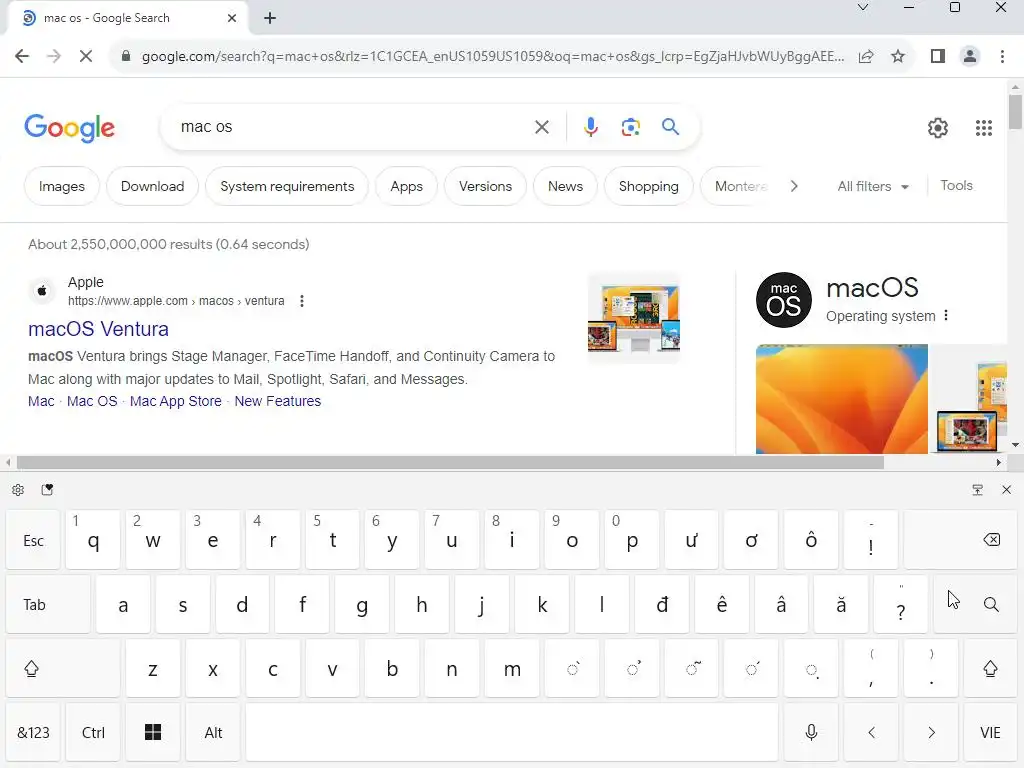
Task: Open the Tools search options
Action: pyautogui.click(x=956, y=185)
